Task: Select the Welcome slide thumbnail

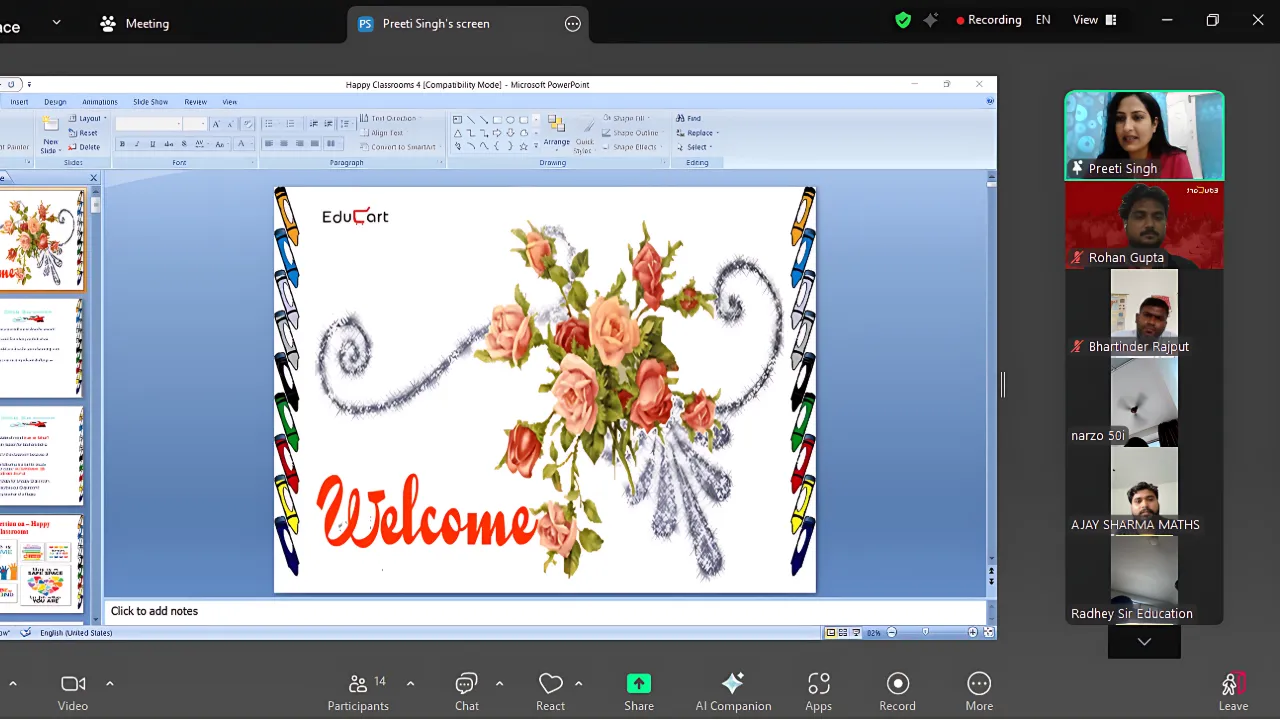Action: pyautogui.click(x=41, y=240)
